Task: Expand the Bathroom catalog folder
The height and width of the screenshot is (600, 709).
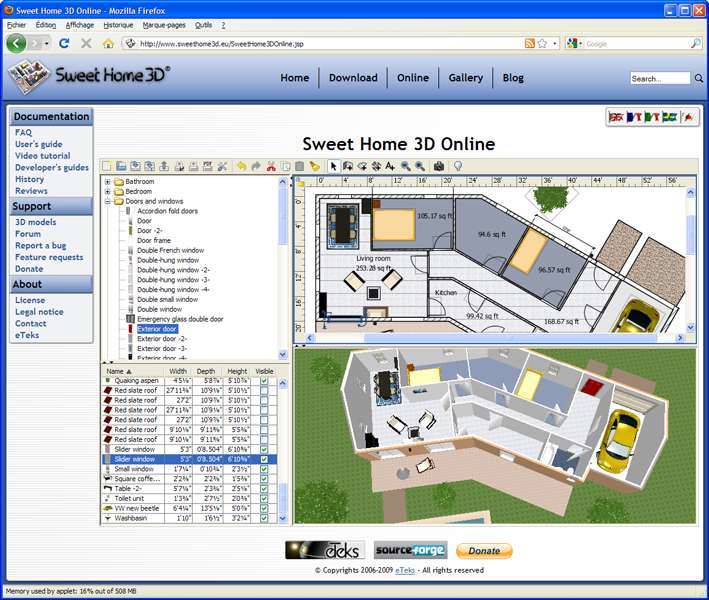Action: 107,182
